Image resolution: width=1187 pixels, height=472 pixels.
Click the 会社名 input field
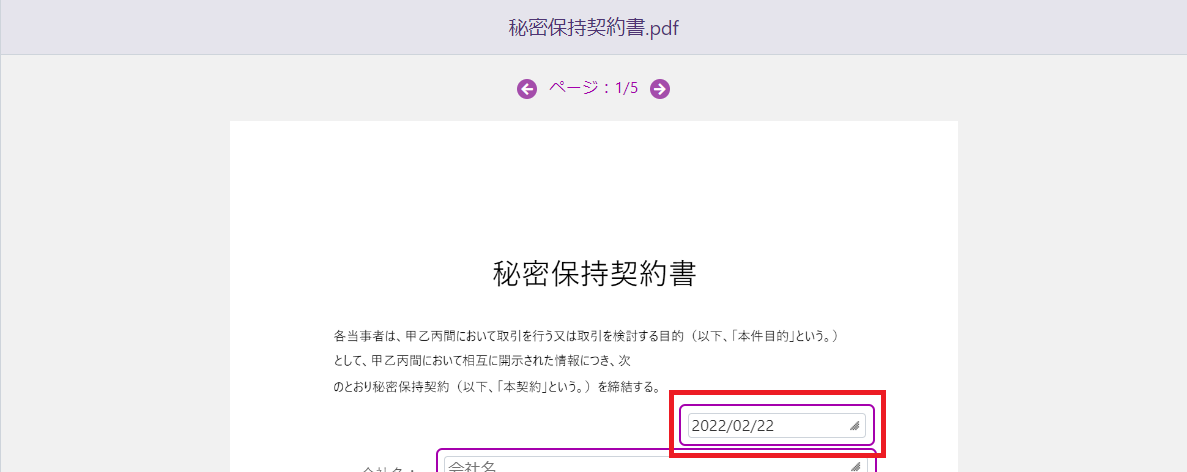click(x=655, y=464)
